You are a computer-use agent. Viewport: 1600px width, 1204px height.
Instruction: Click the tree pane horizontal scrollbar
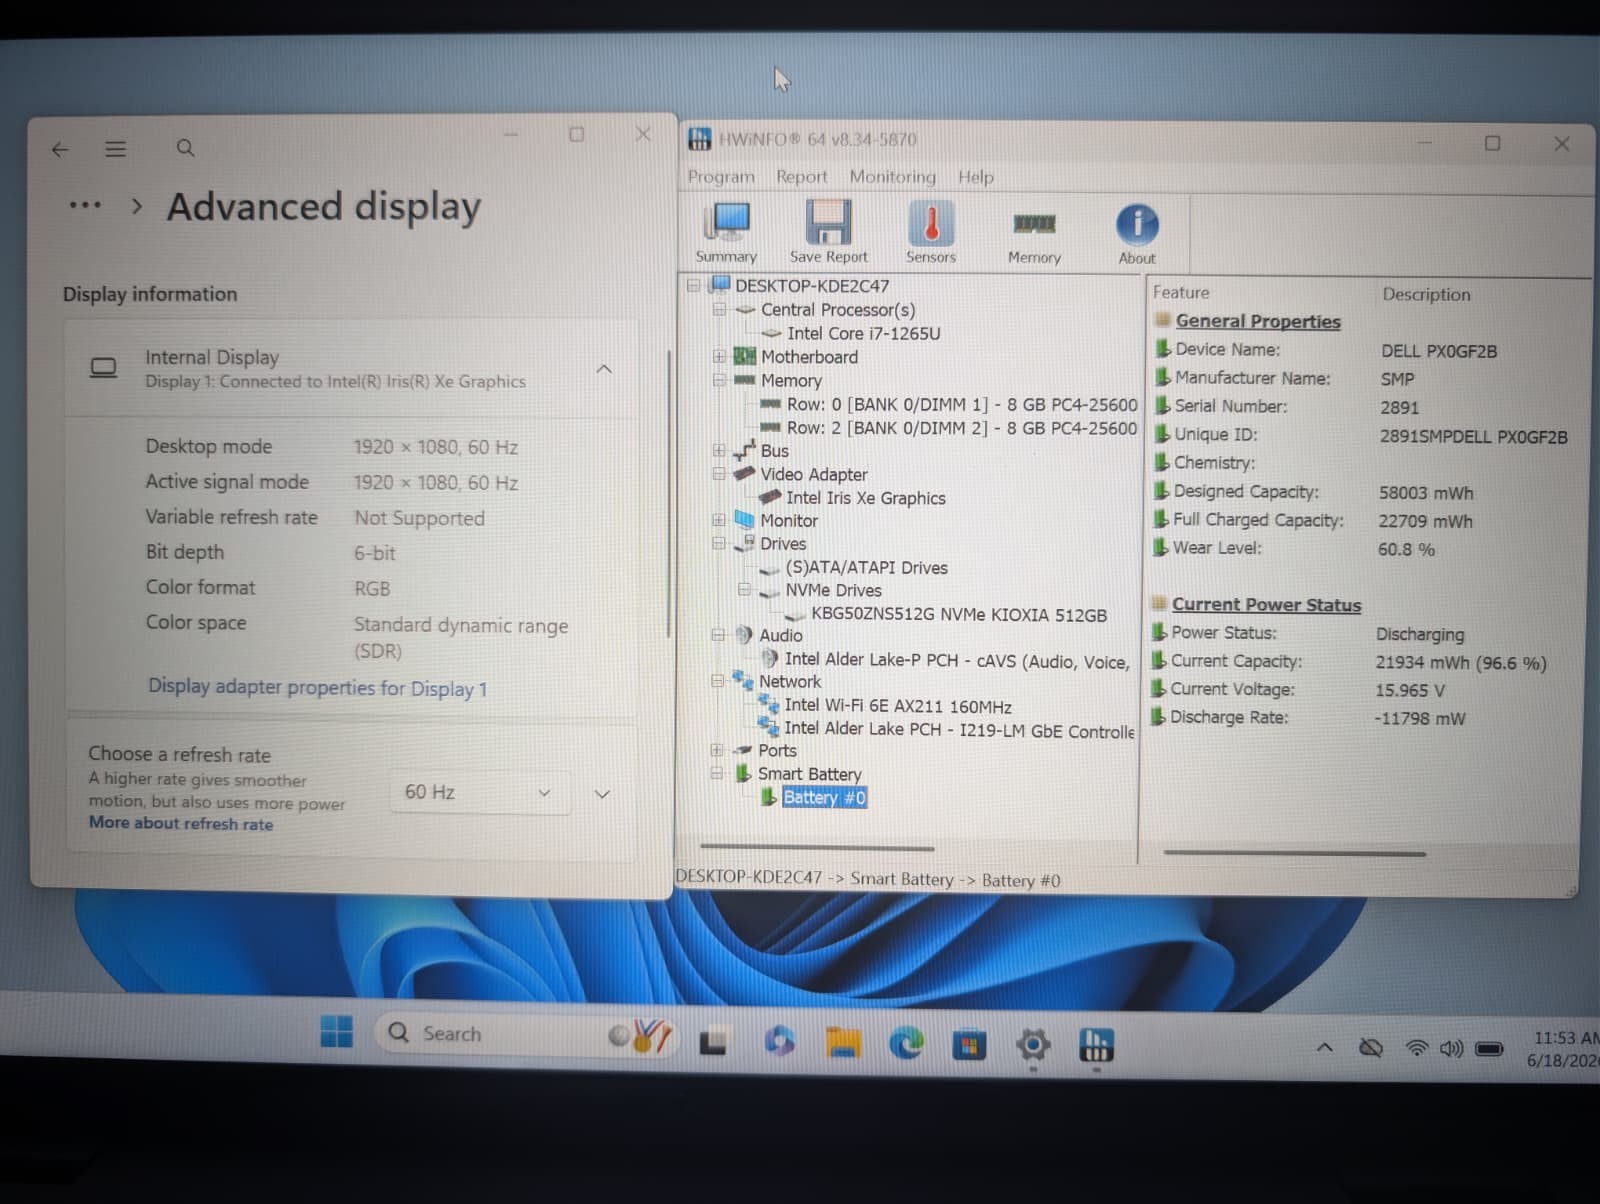[818, 848]
